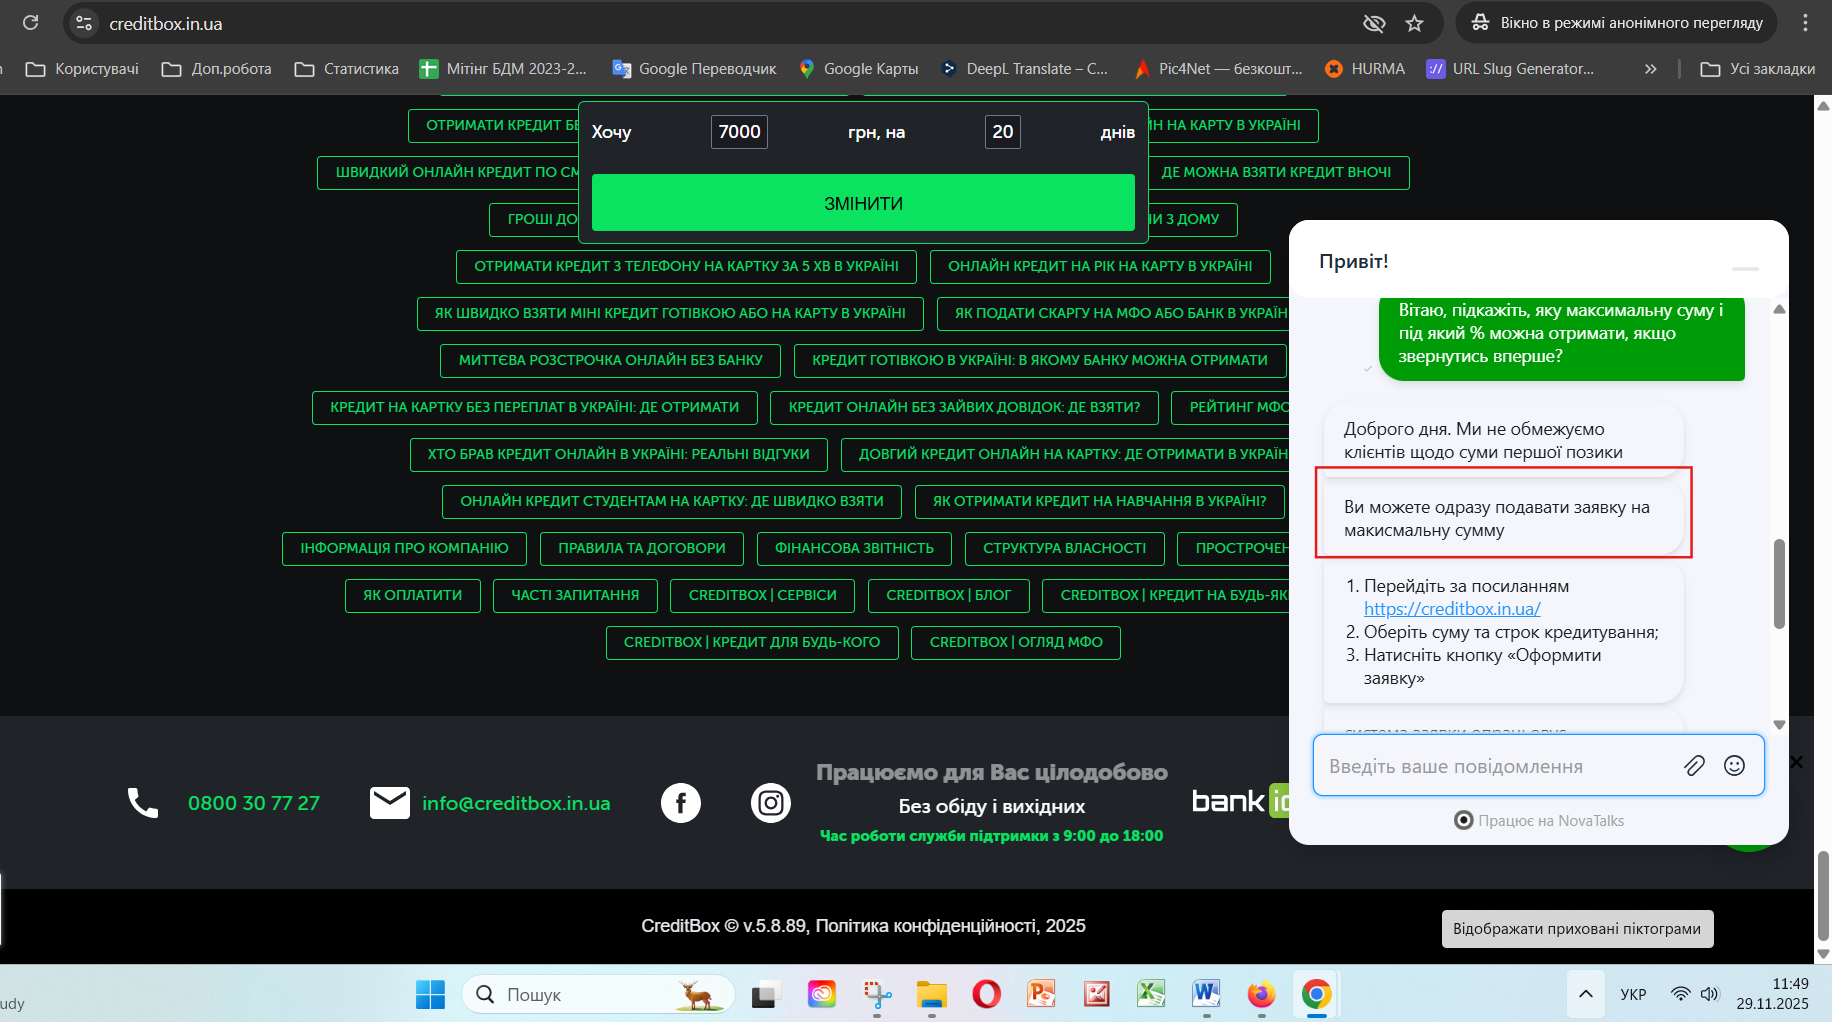1832x1022 pixels.
Task: Open CREDITBOX | ОГЛЯД МФО tag
Action: (x=1016, y=642)
